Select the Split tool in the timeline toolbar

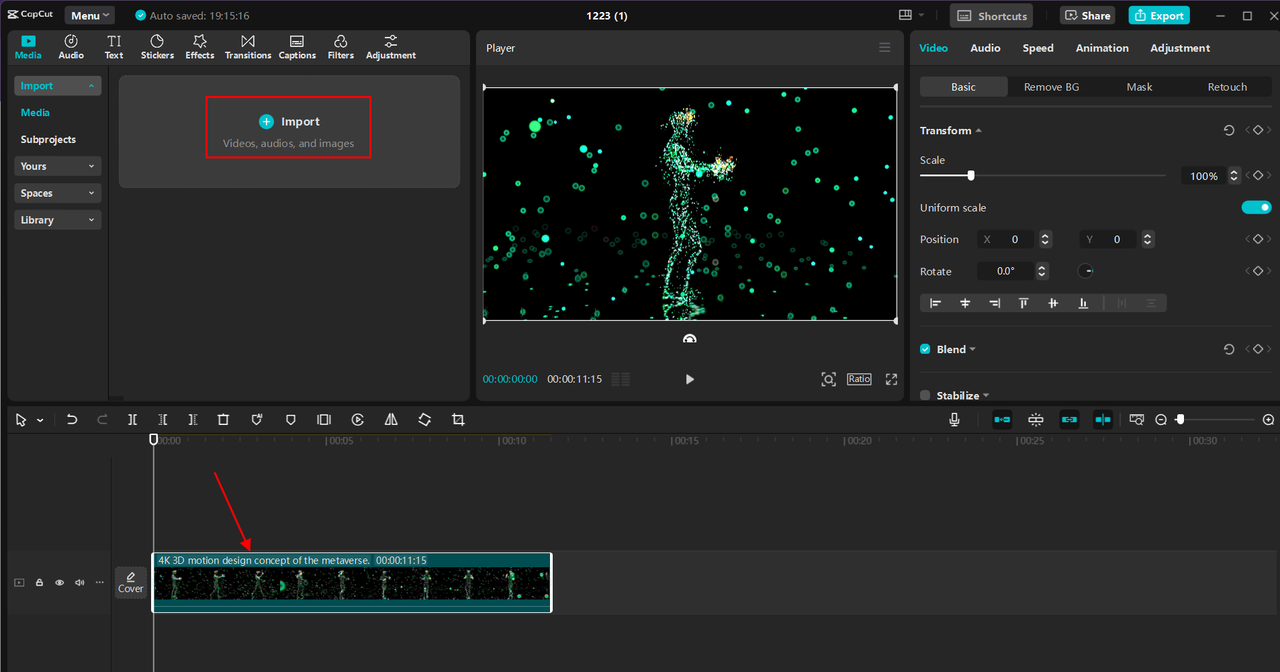132,419
